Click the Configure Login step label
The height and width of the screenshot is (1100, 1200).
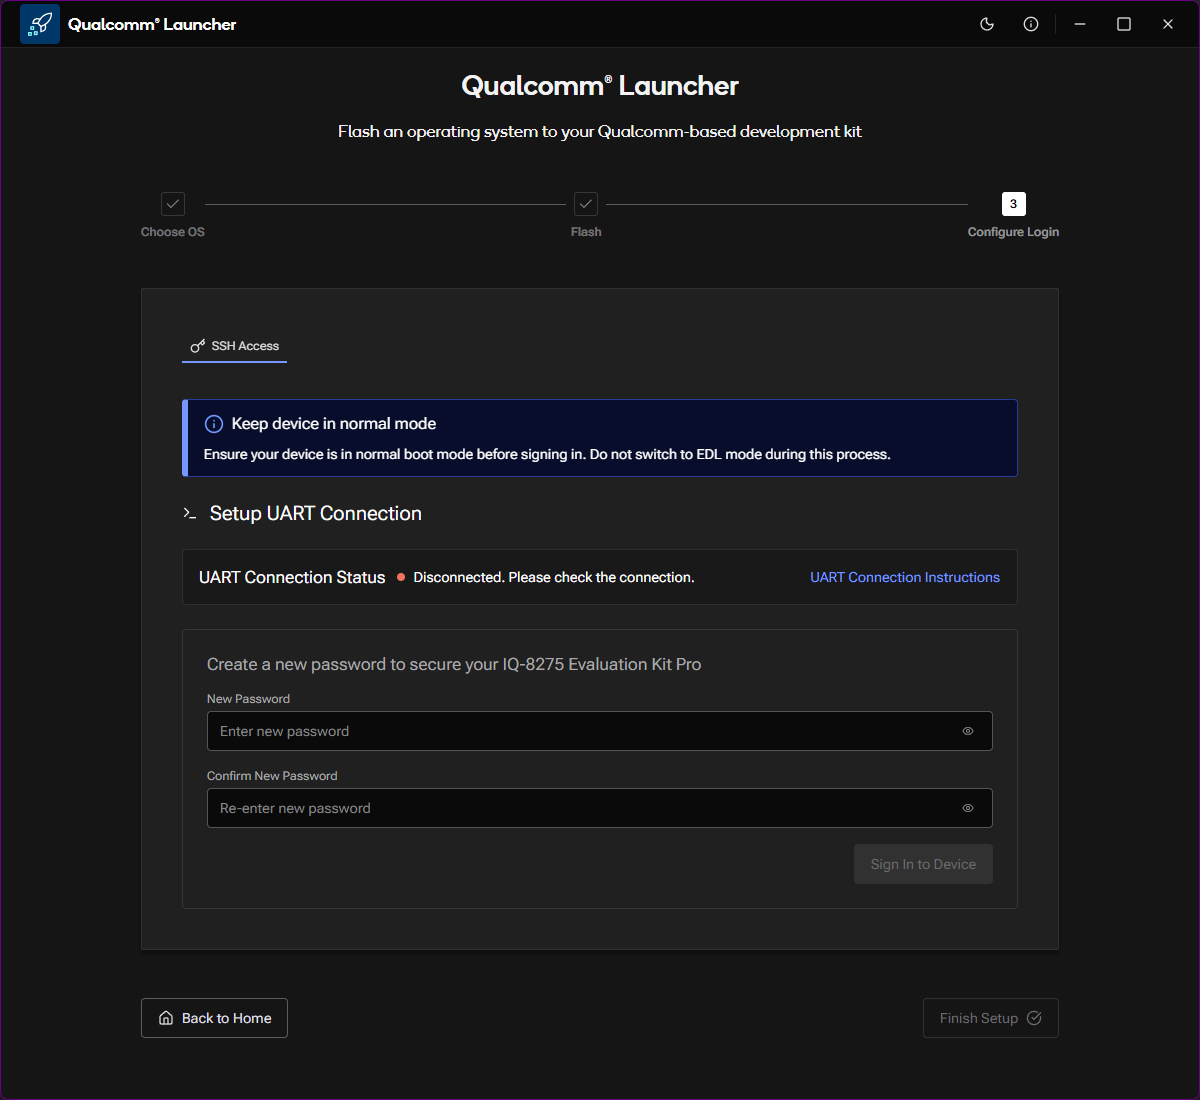[x=1013, y=232]
